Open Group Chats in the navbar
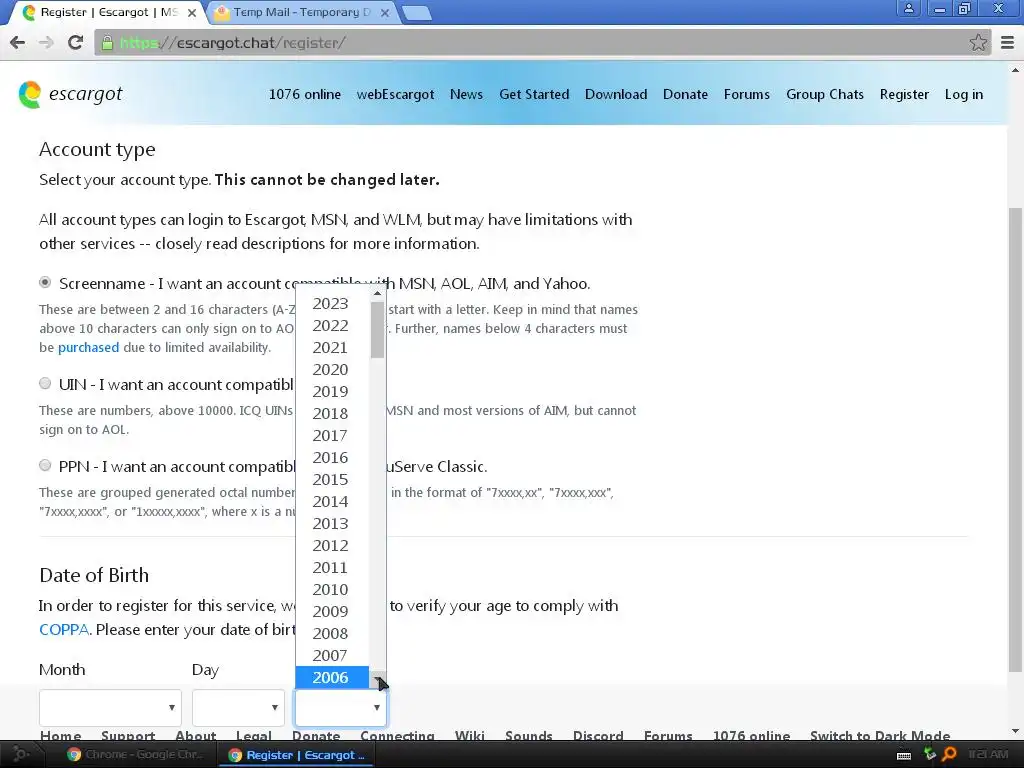 825,95
